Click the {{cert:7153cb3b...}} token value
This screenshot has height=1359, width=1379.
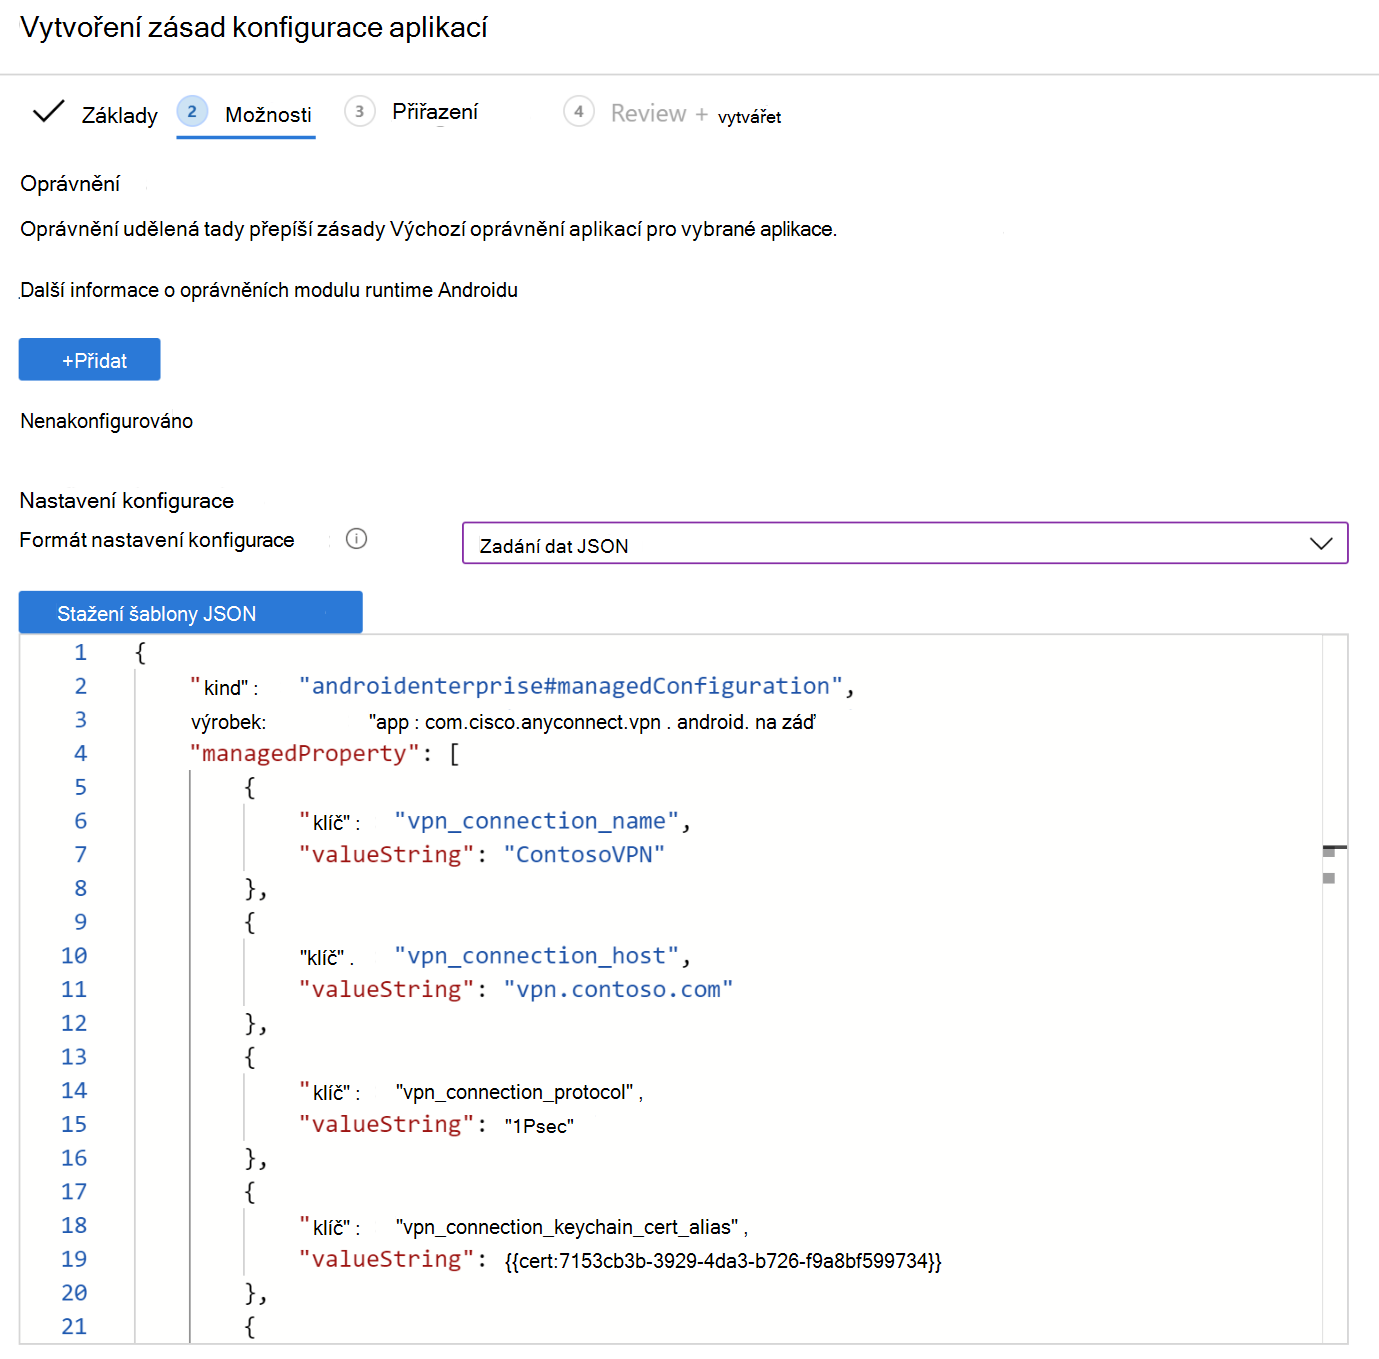click(x=724, y=1261)
